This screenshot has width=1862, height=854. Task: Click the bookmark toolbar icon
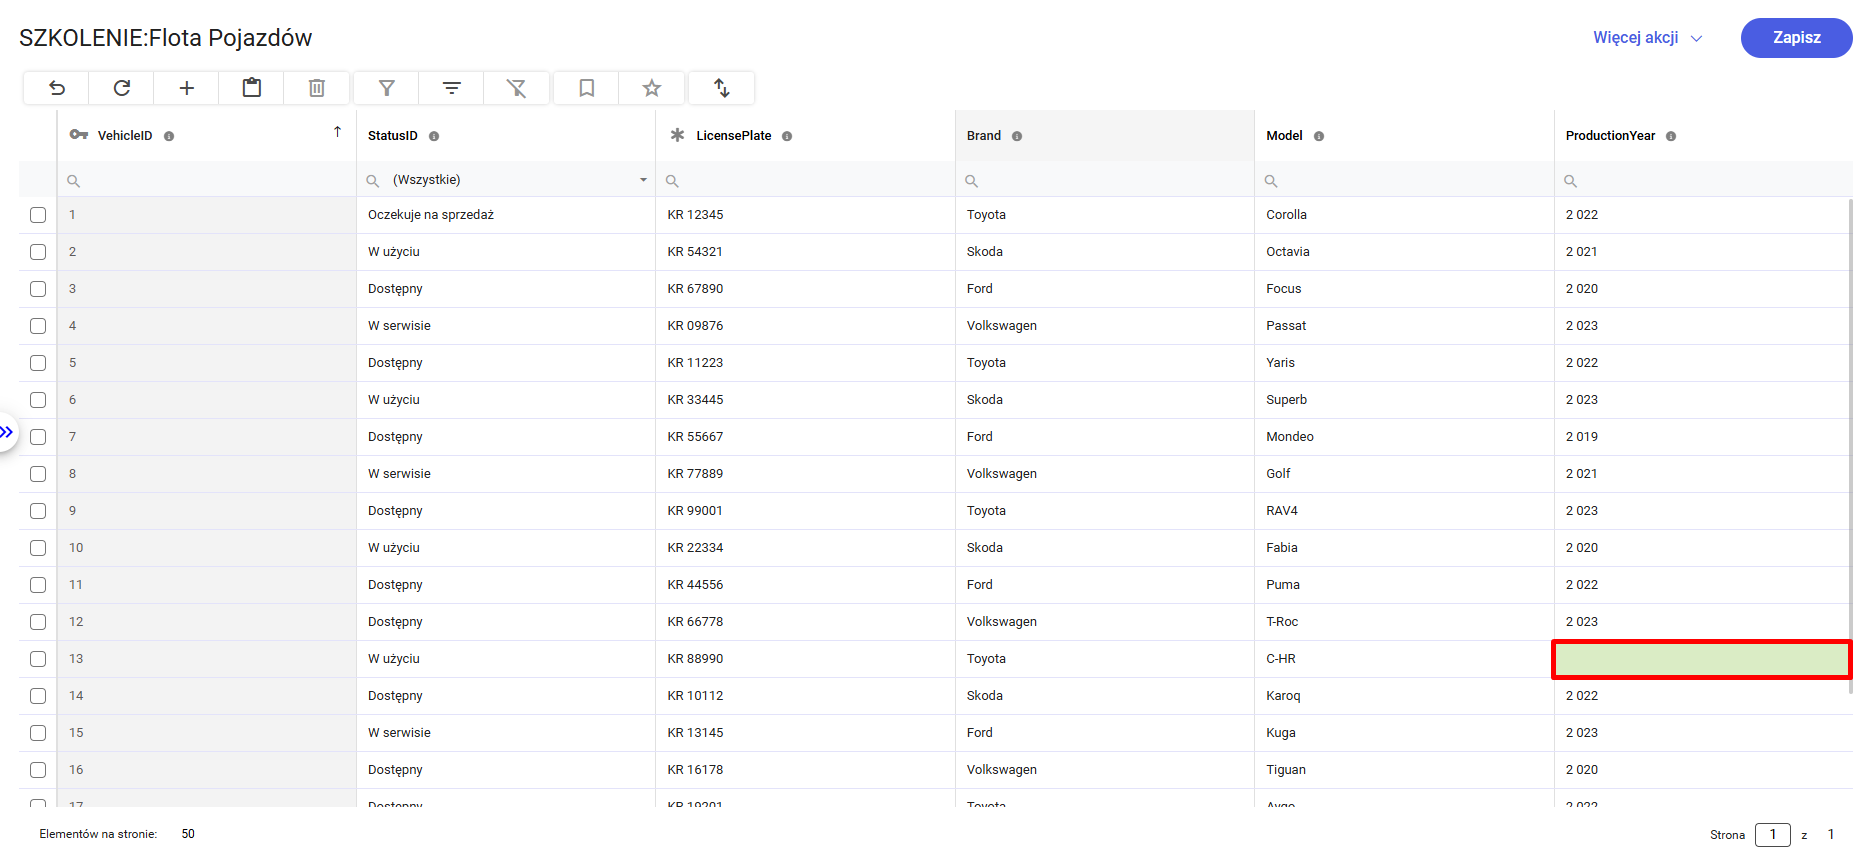pos(587,88)
